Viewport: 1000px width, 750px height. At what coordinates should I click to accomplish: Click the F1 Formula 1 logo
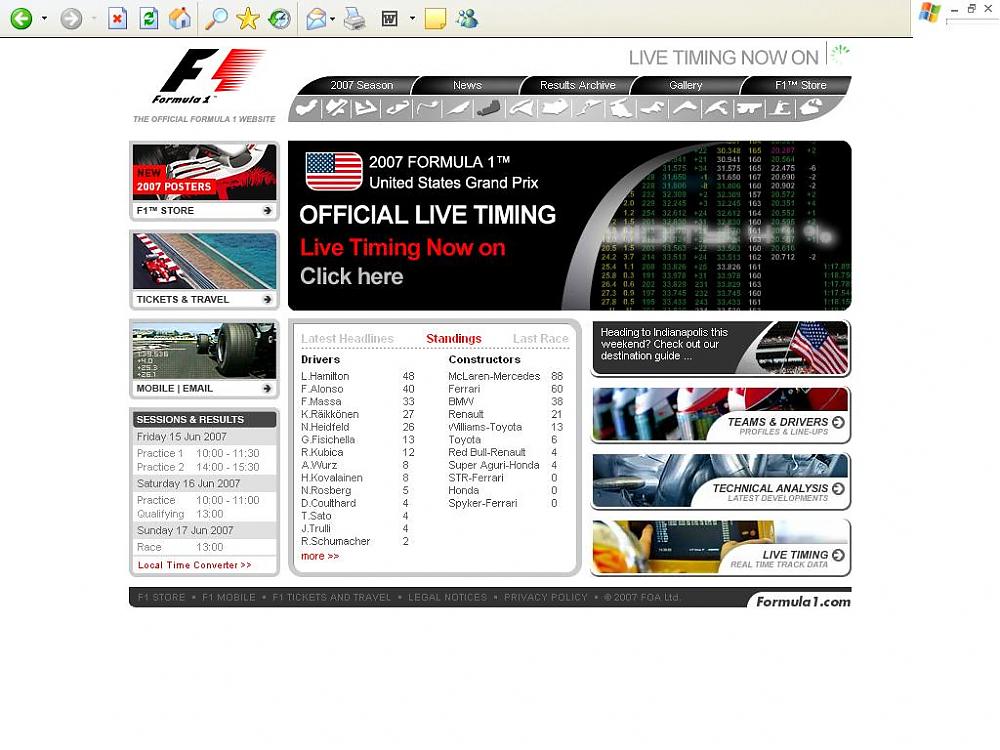pos(207,77)
